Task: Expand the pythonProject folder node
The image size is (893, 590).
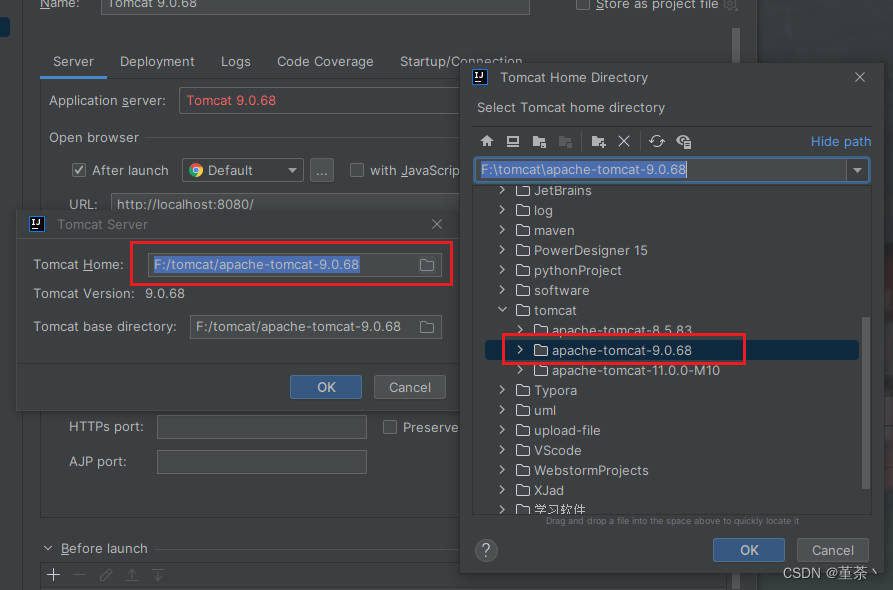Action: 502,270
